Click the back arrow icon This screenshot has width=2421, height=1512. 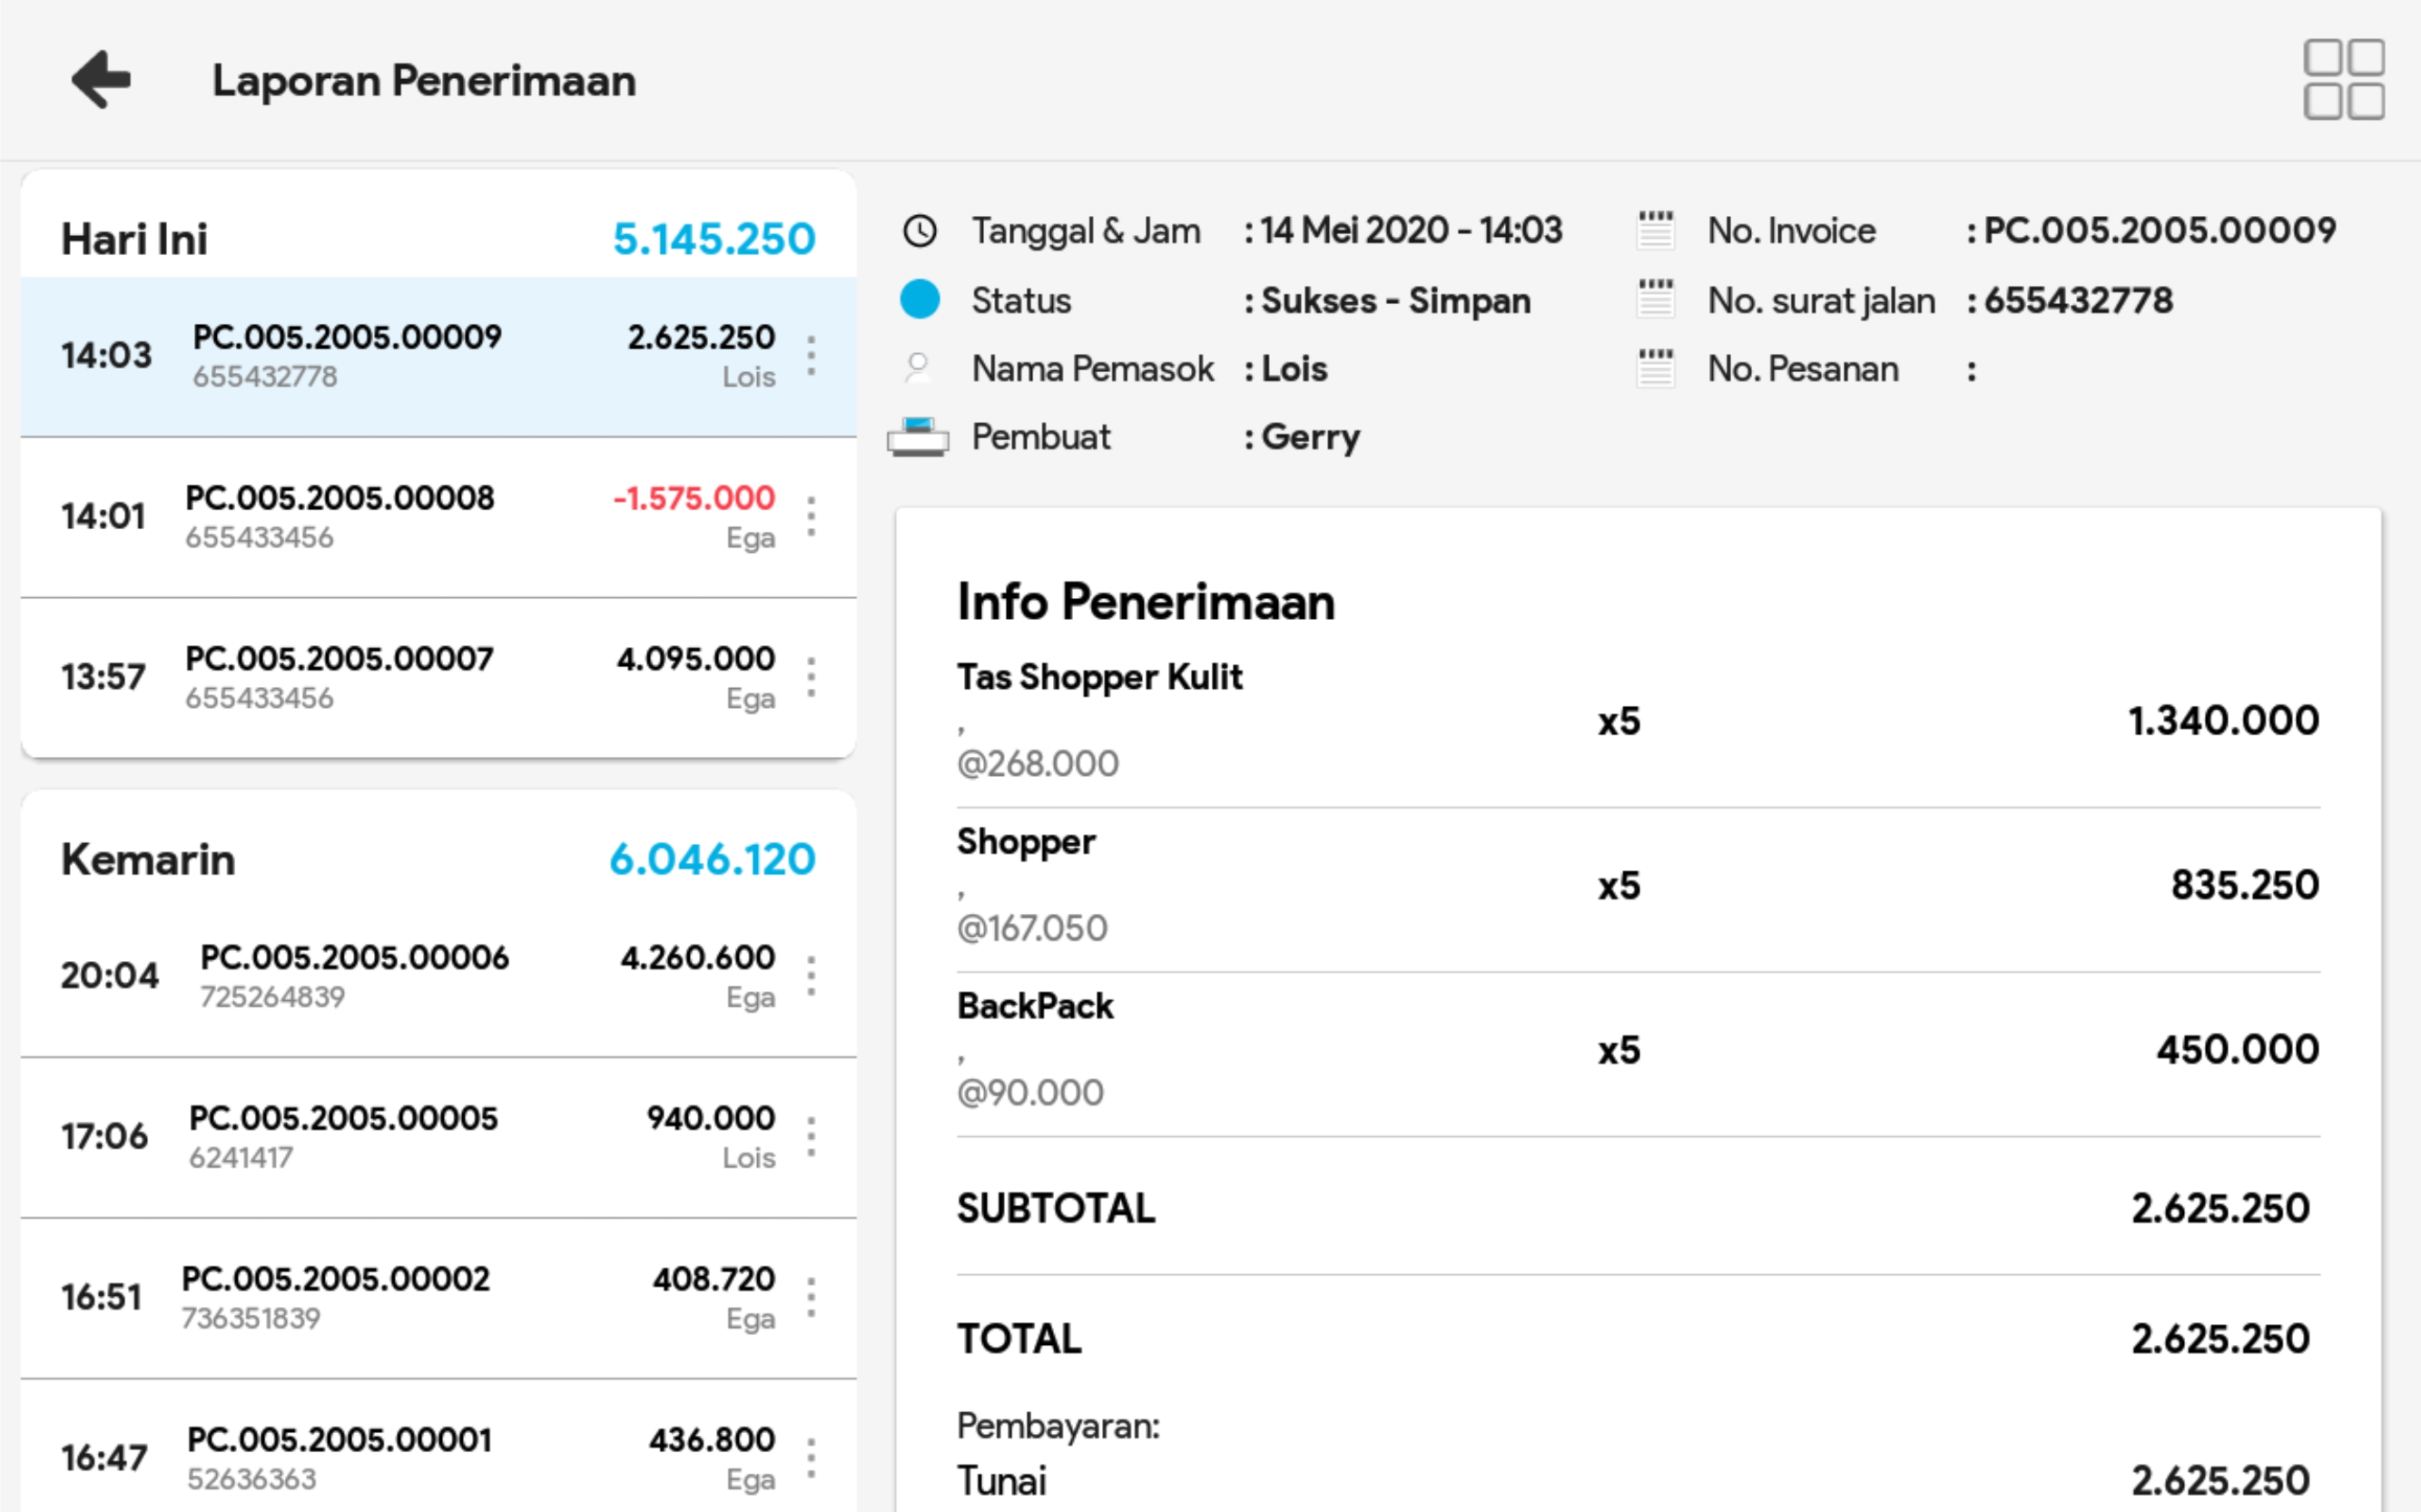[101, 80]
